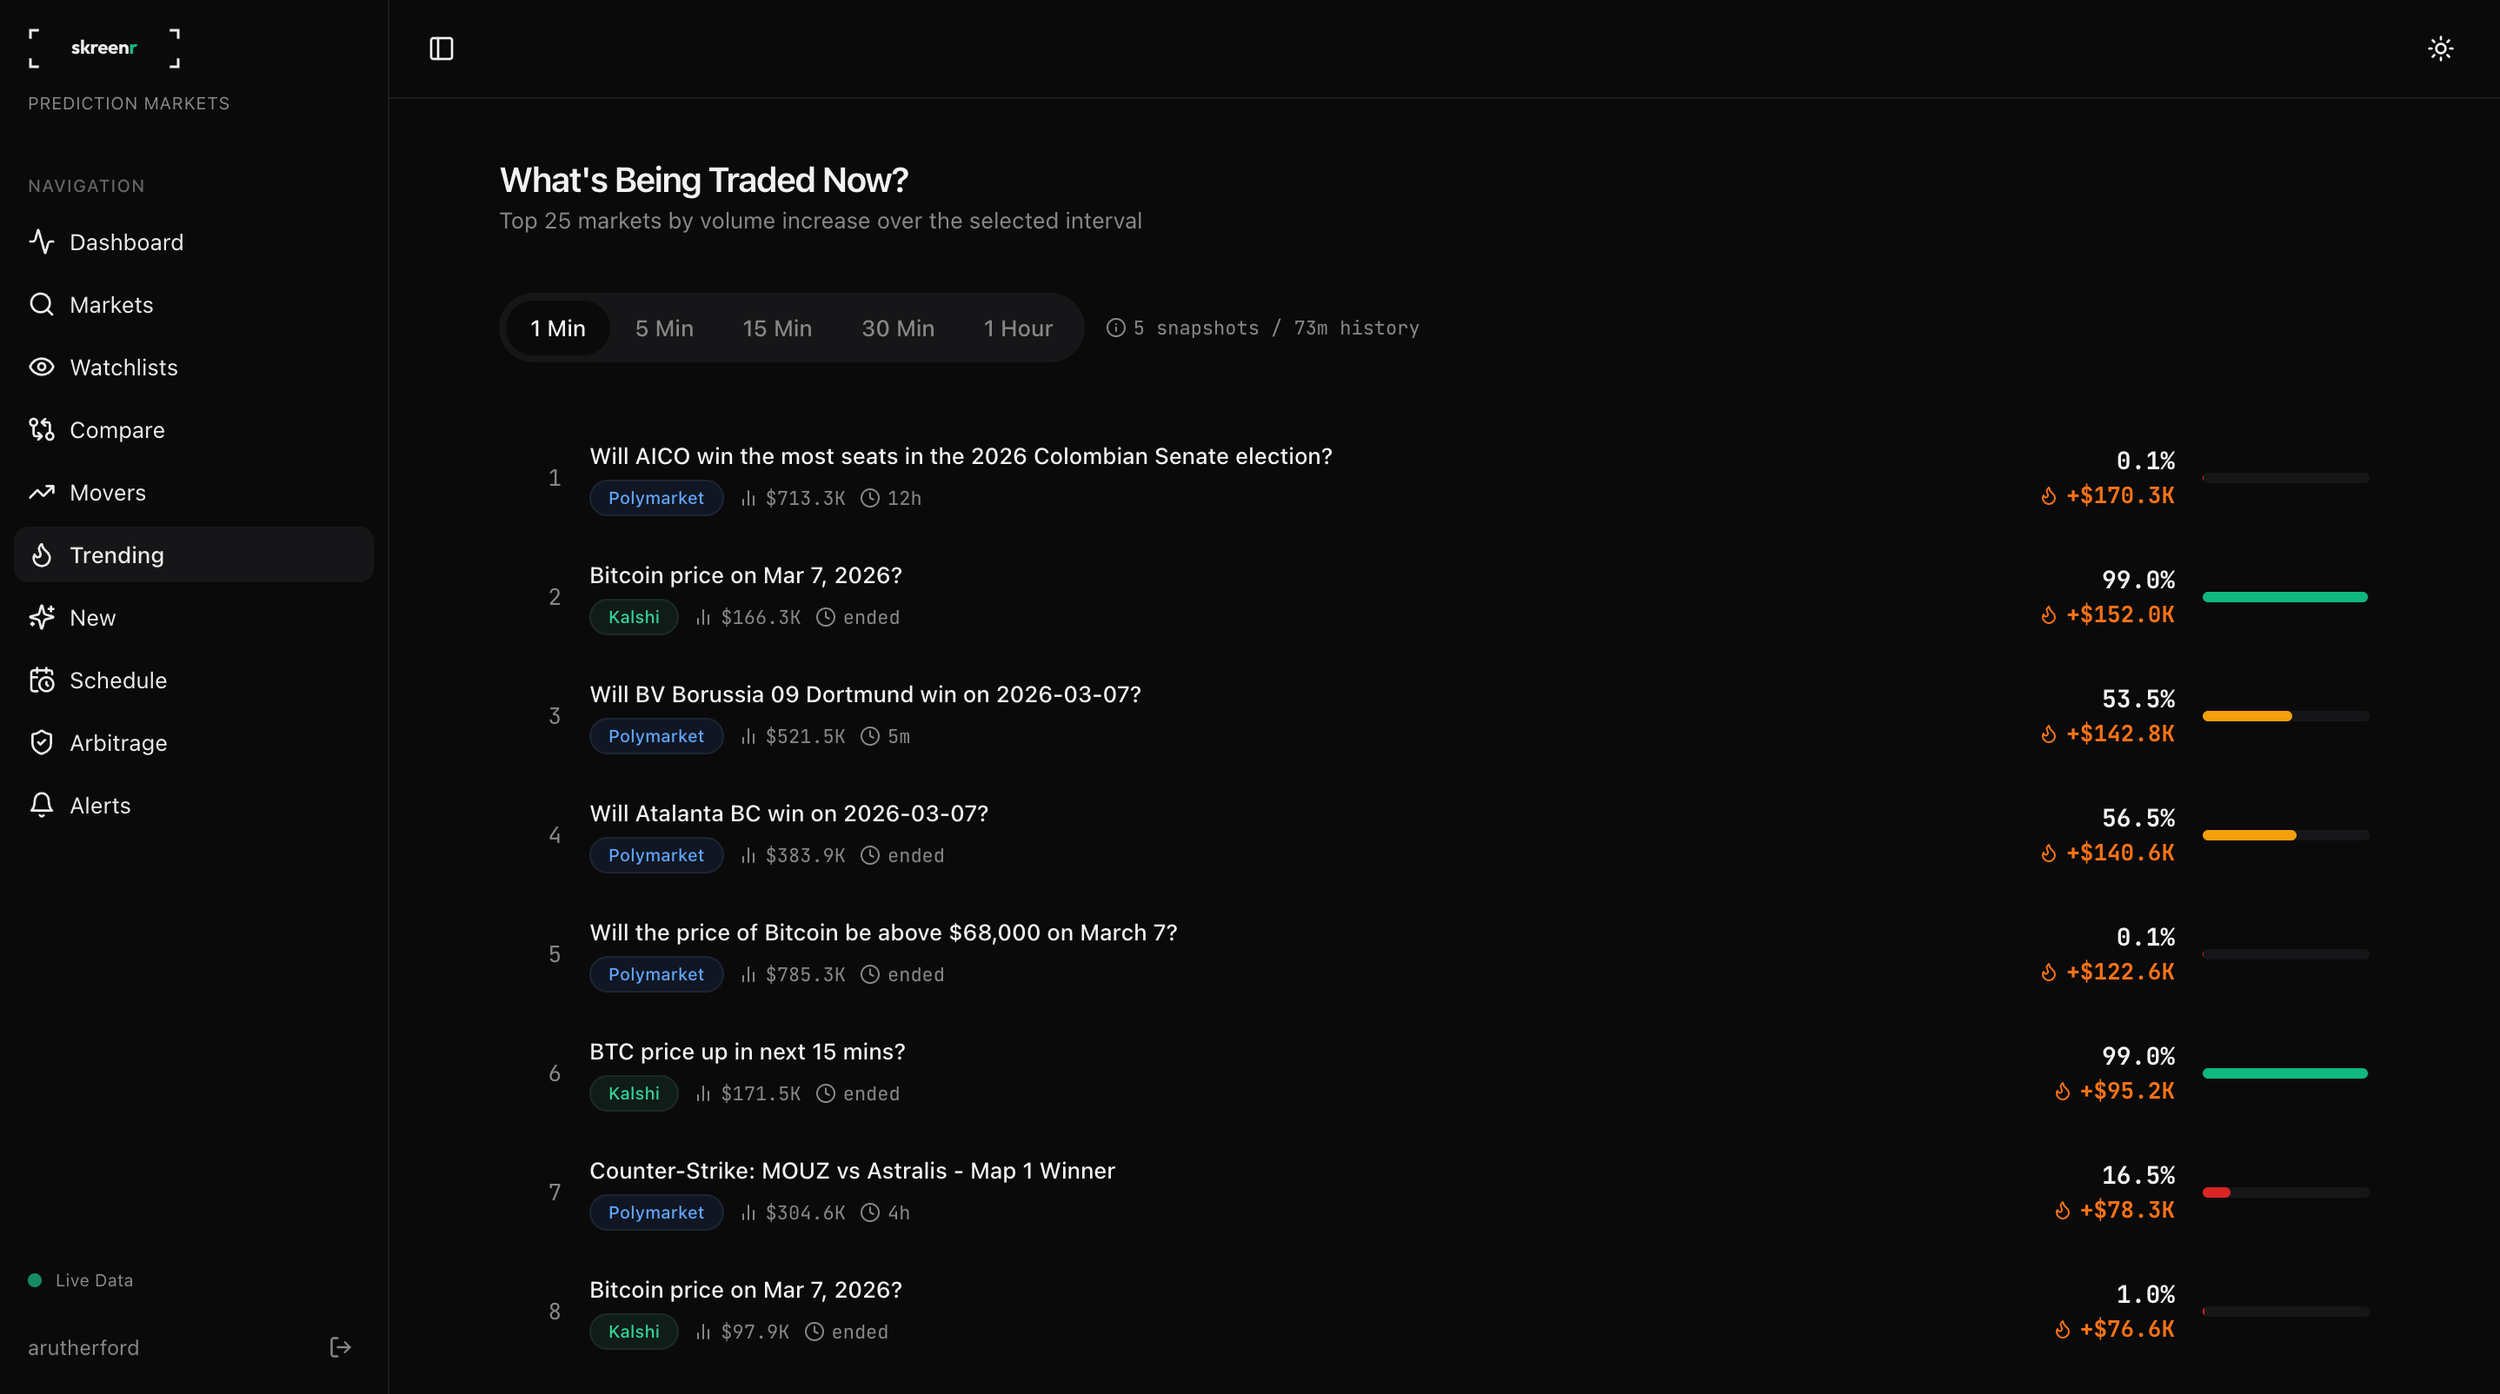Click the Alerts bell icon
Screen dimensions: 2500x1394
tap(41, 805)
